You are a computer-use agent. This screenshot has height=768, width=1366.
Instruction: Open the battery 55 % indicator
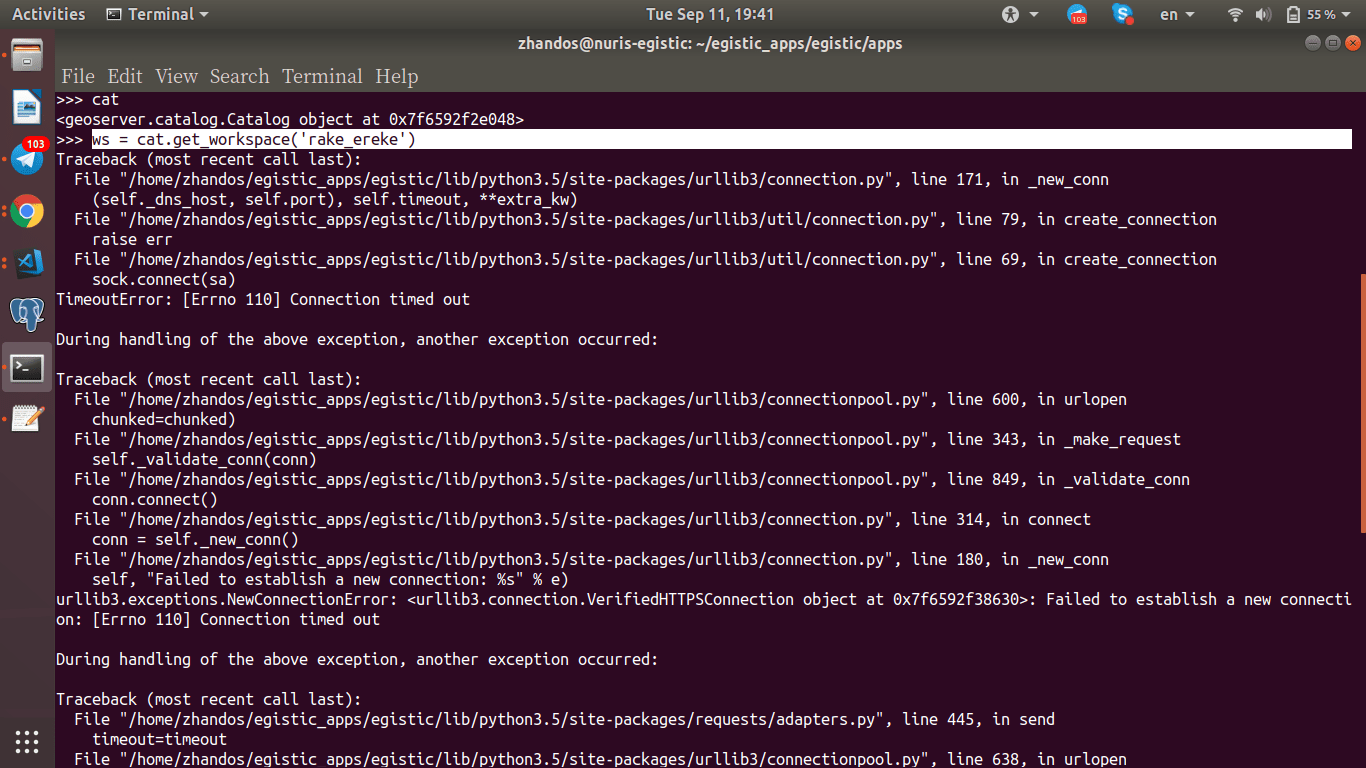(x=1312, y=14)
